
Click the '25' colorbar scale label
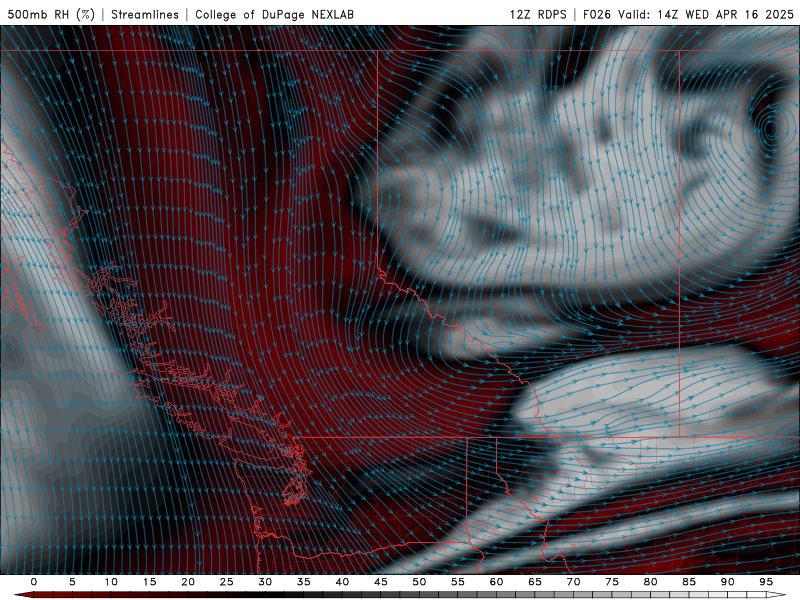(x=227, y=582)
